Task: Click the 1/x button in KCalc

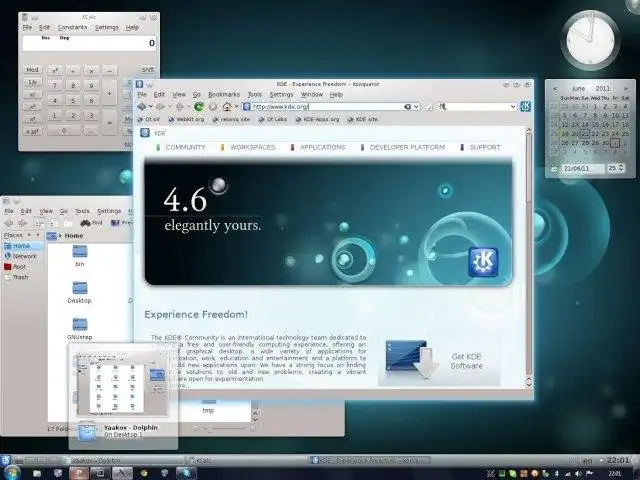Action: click(x=32, y=82)
